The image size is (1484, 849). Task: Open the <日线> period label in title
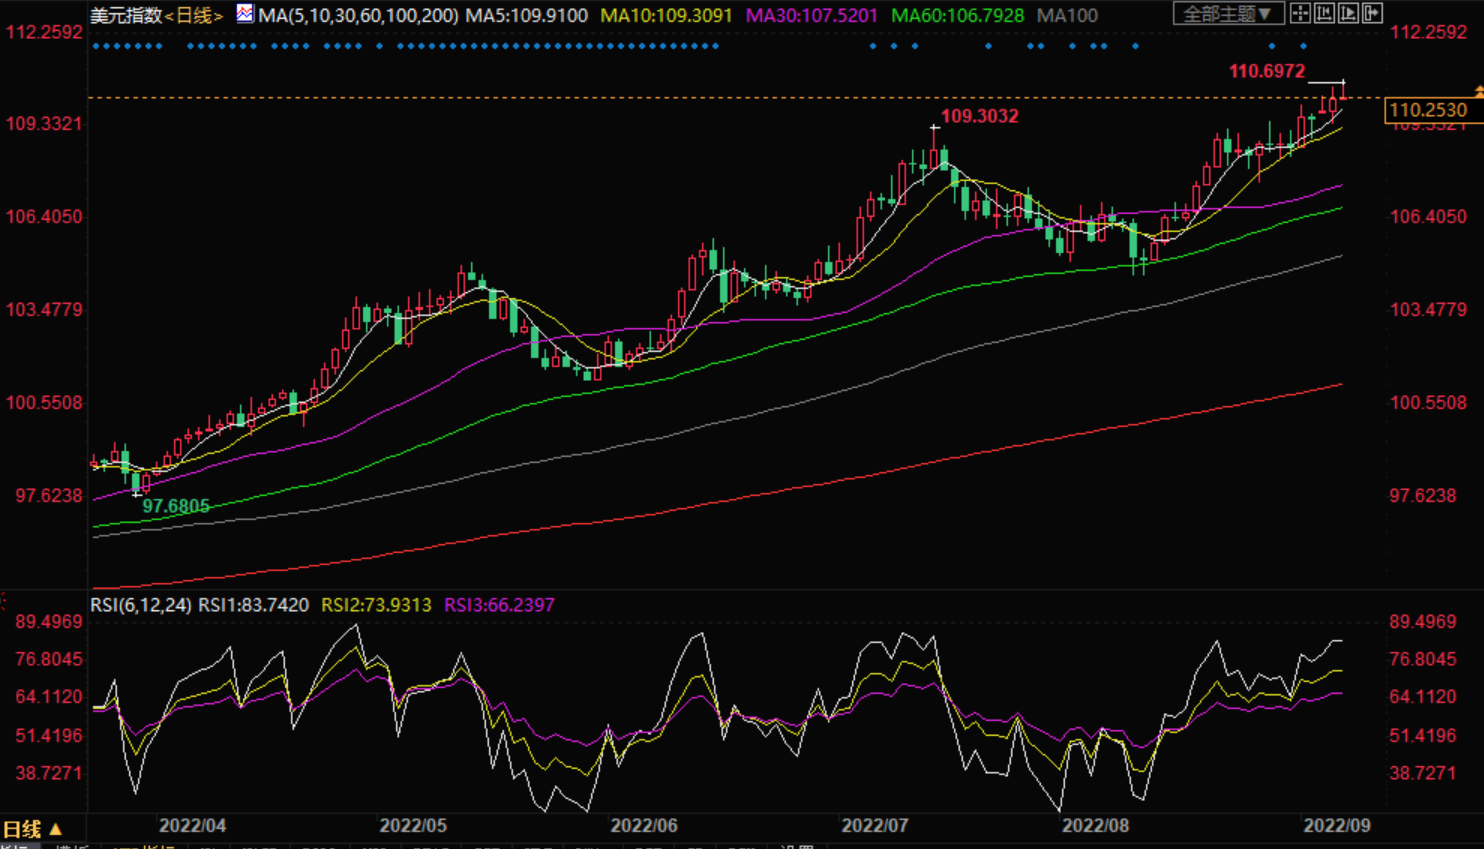(x=194, y=16)
